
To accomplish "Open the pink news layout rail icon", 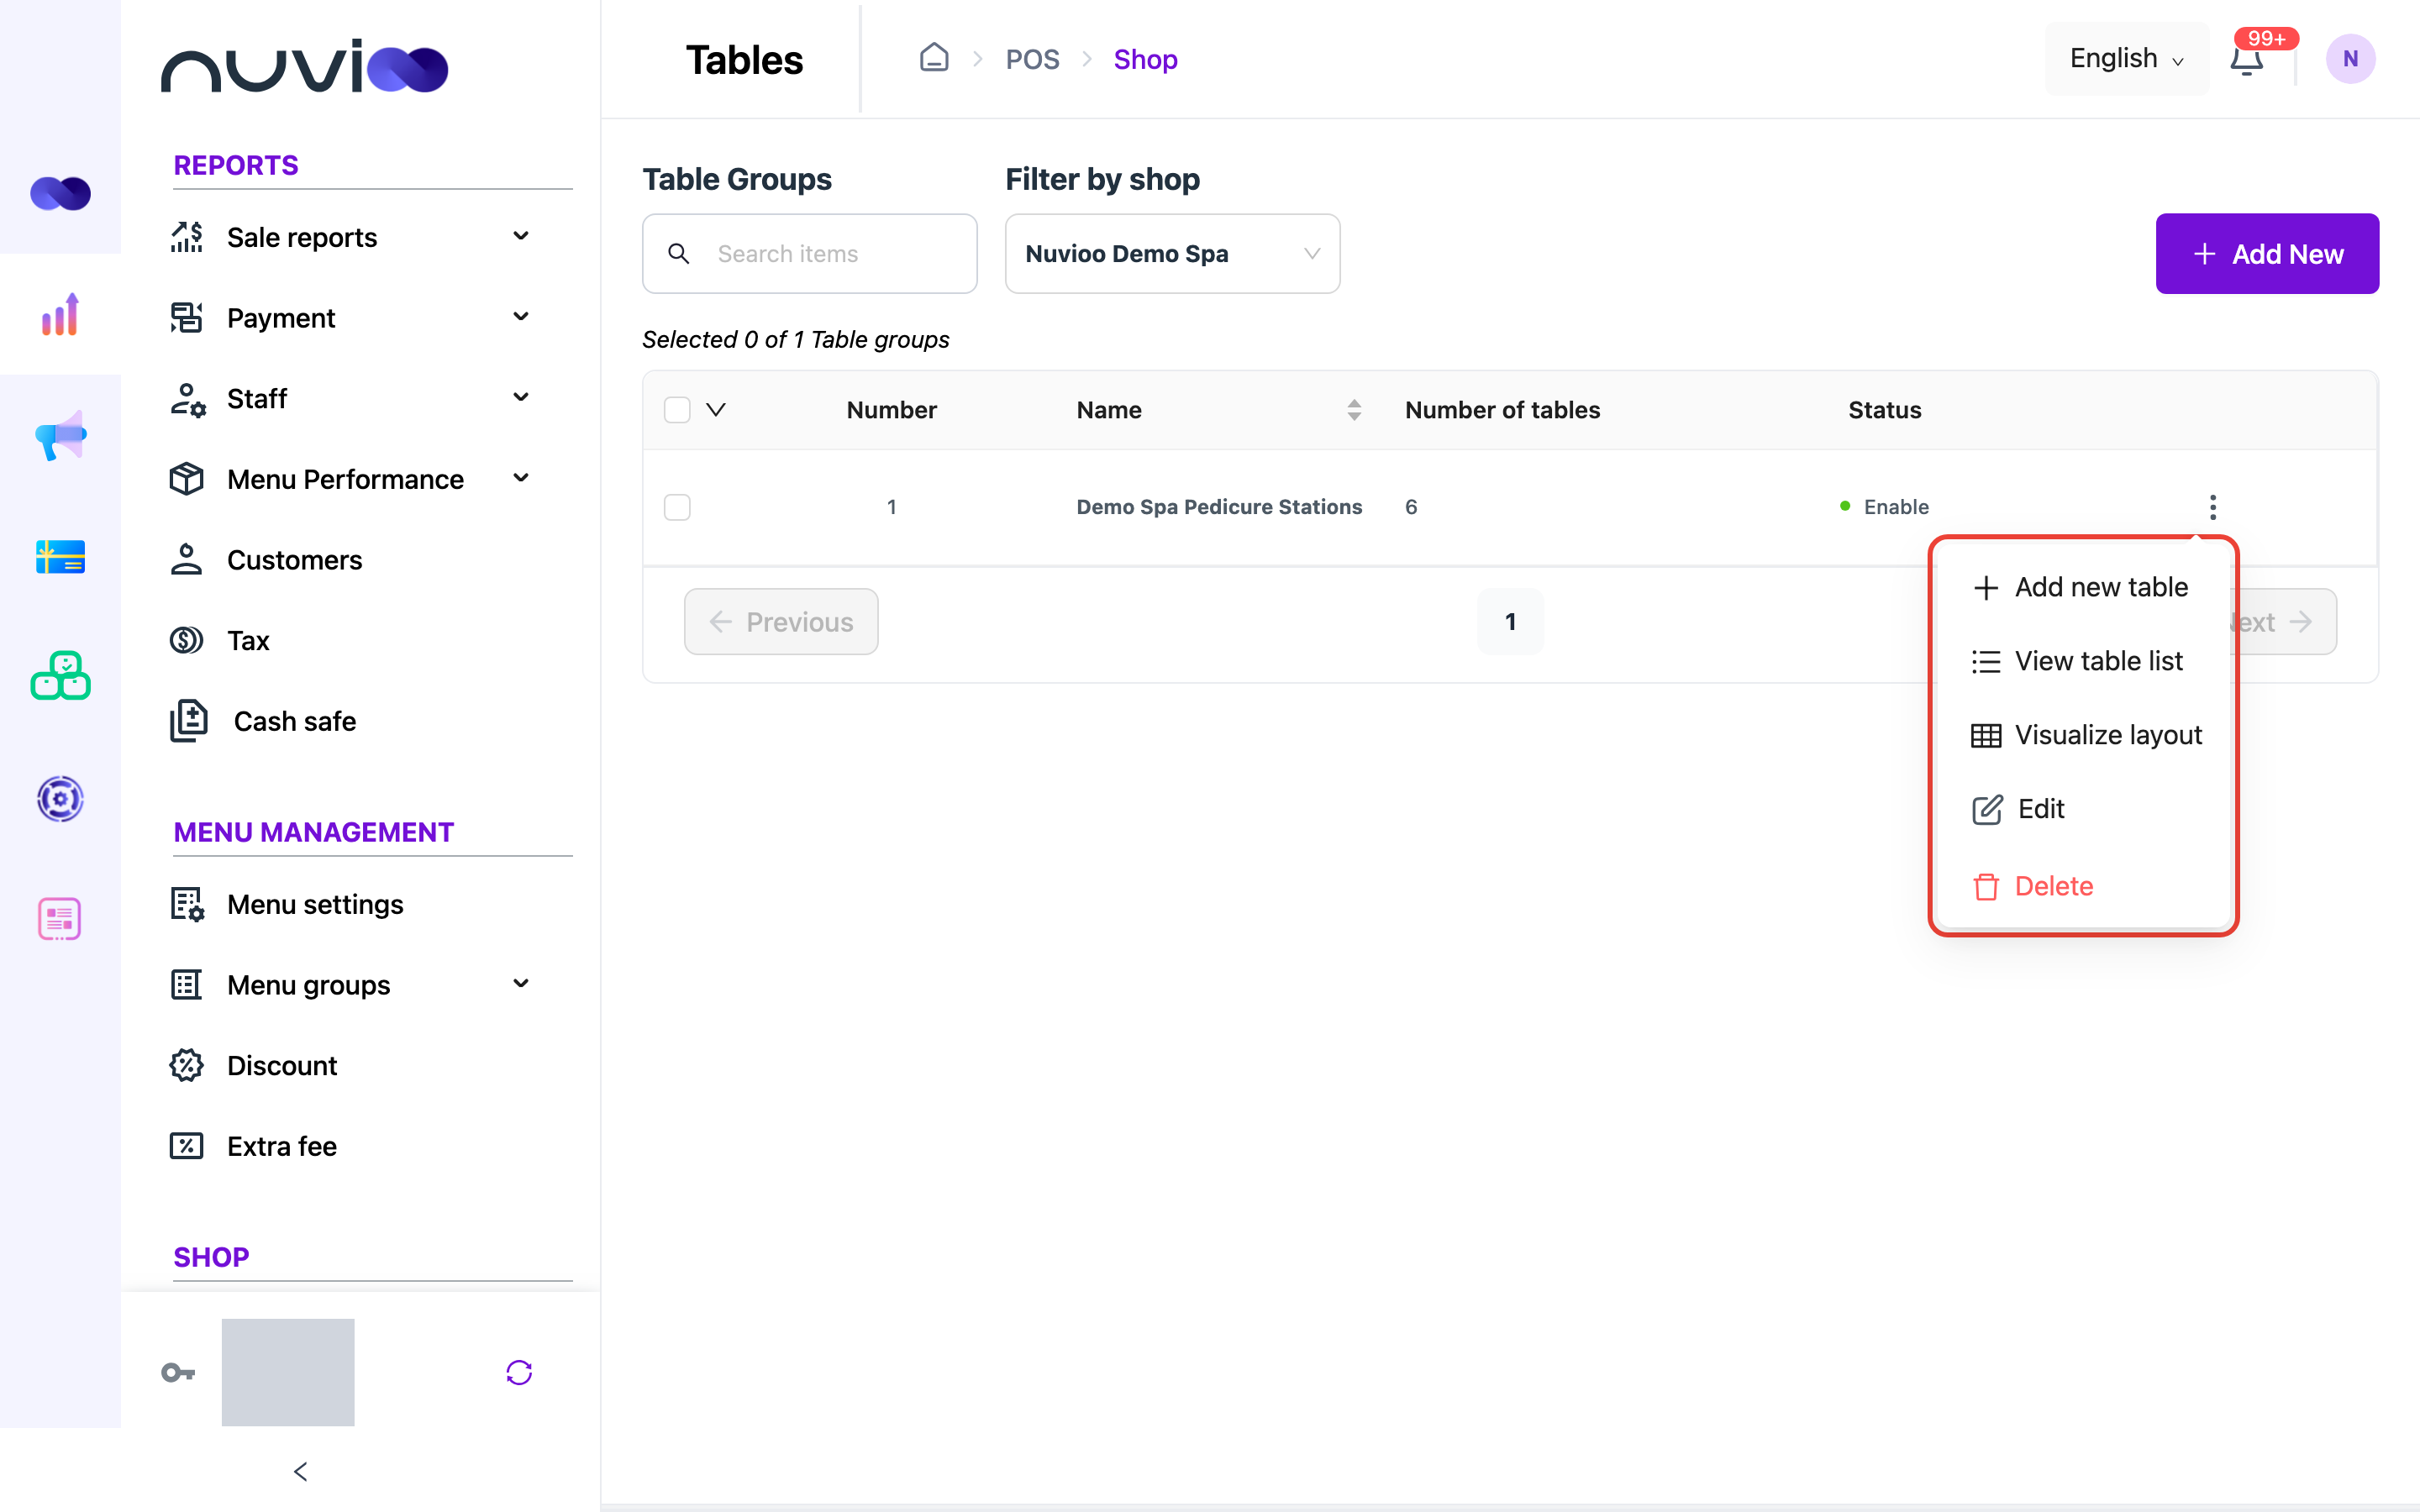I will coord(60,919).
